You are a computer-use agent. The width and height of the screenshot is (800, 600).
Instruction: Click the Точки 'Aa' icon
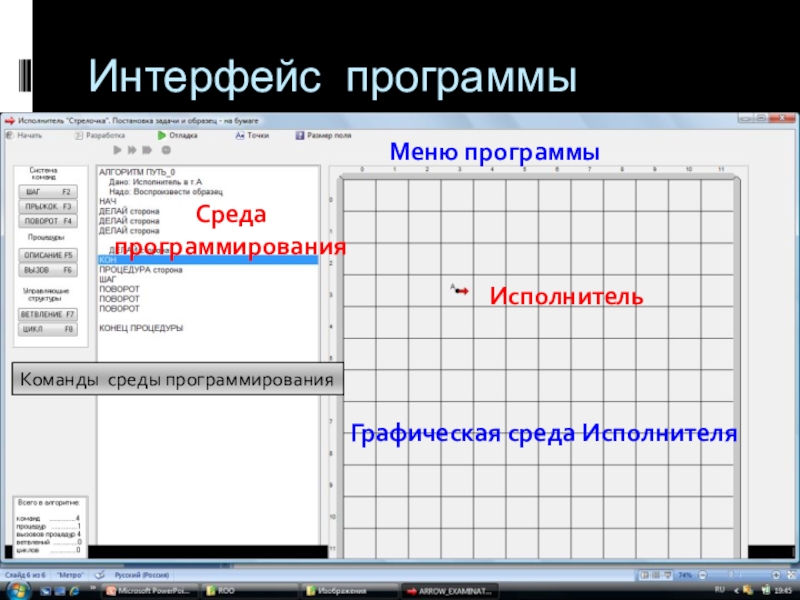[240, 135]
